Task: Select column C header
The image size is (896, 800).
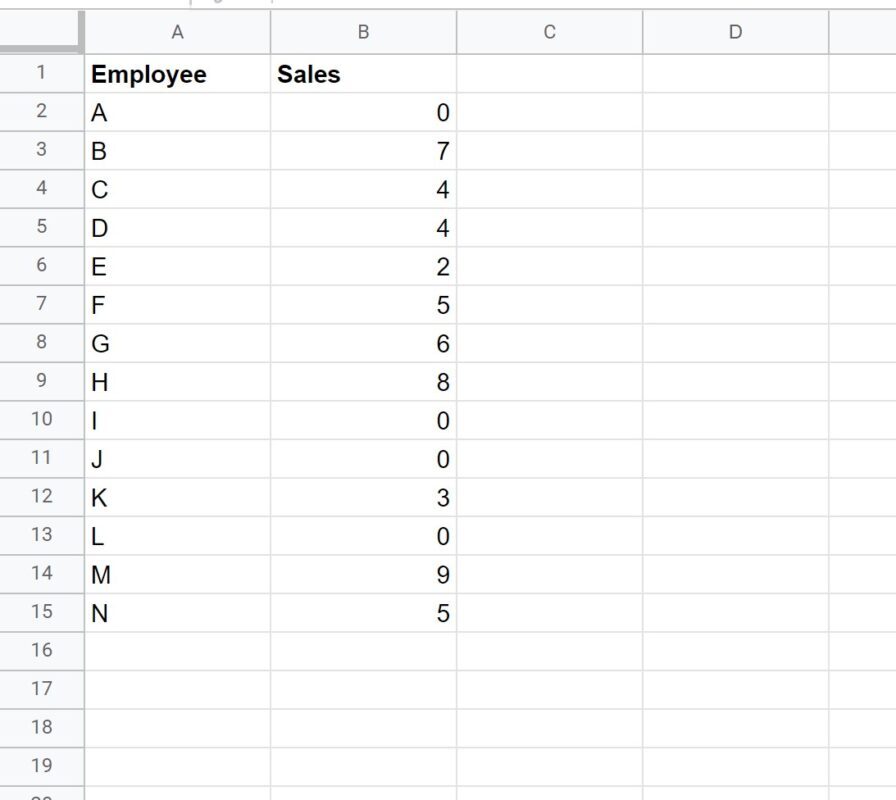Action: 550,32
